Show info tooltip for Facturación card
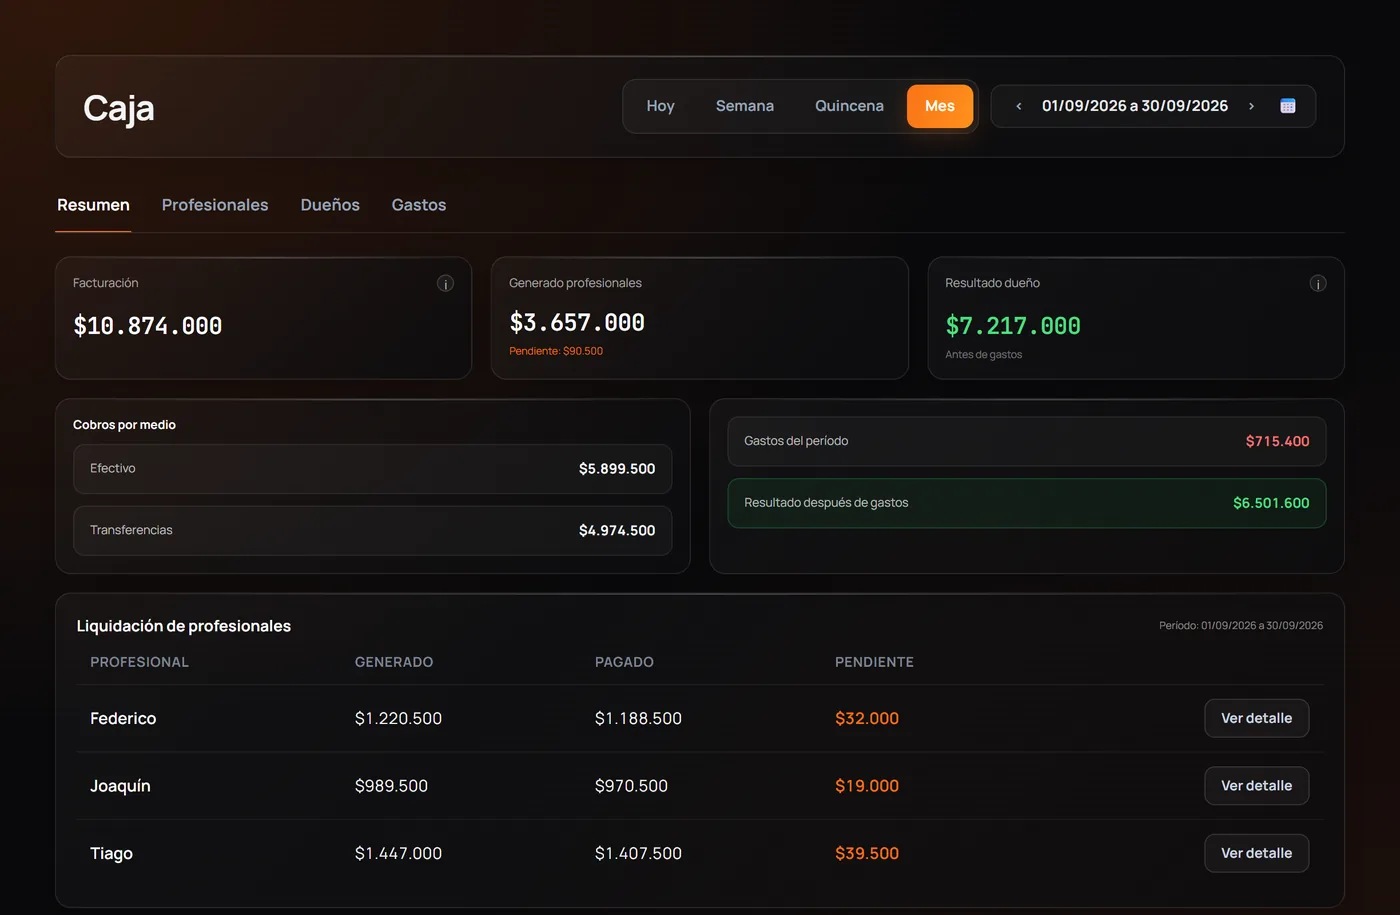Screen dimensions: 1400x915 click(446, 284)
